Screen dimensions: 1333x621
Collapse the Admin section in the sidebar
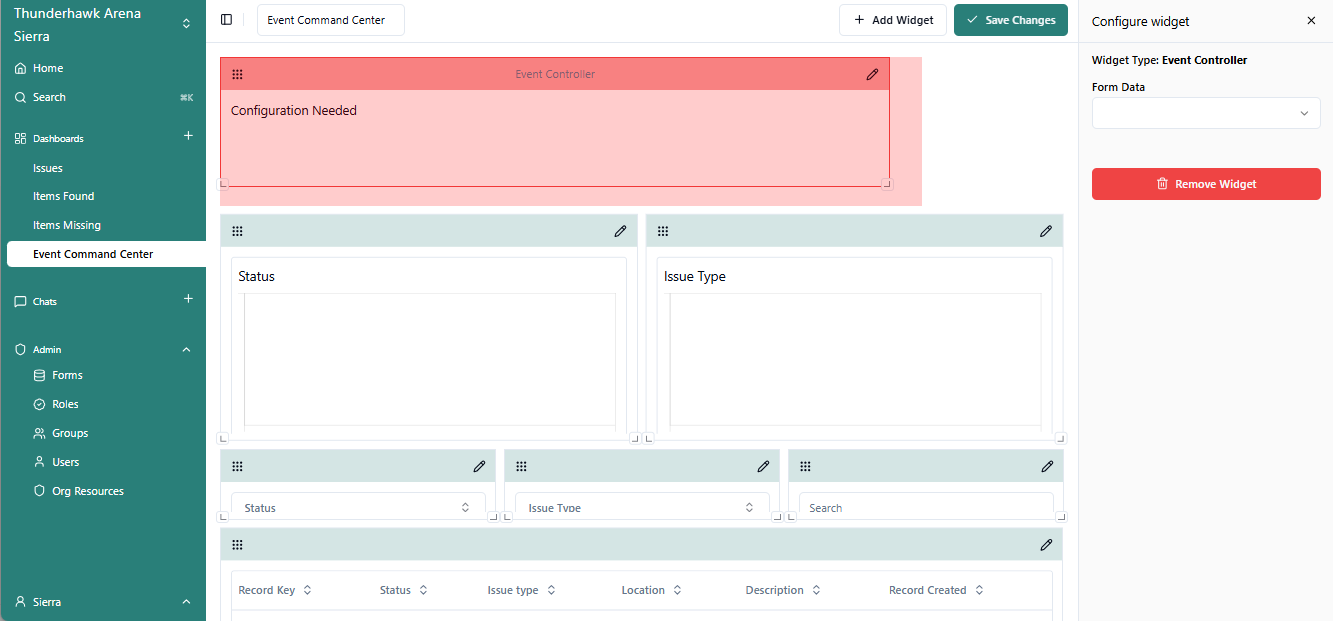pyautogui.click(x=186, y=350)
